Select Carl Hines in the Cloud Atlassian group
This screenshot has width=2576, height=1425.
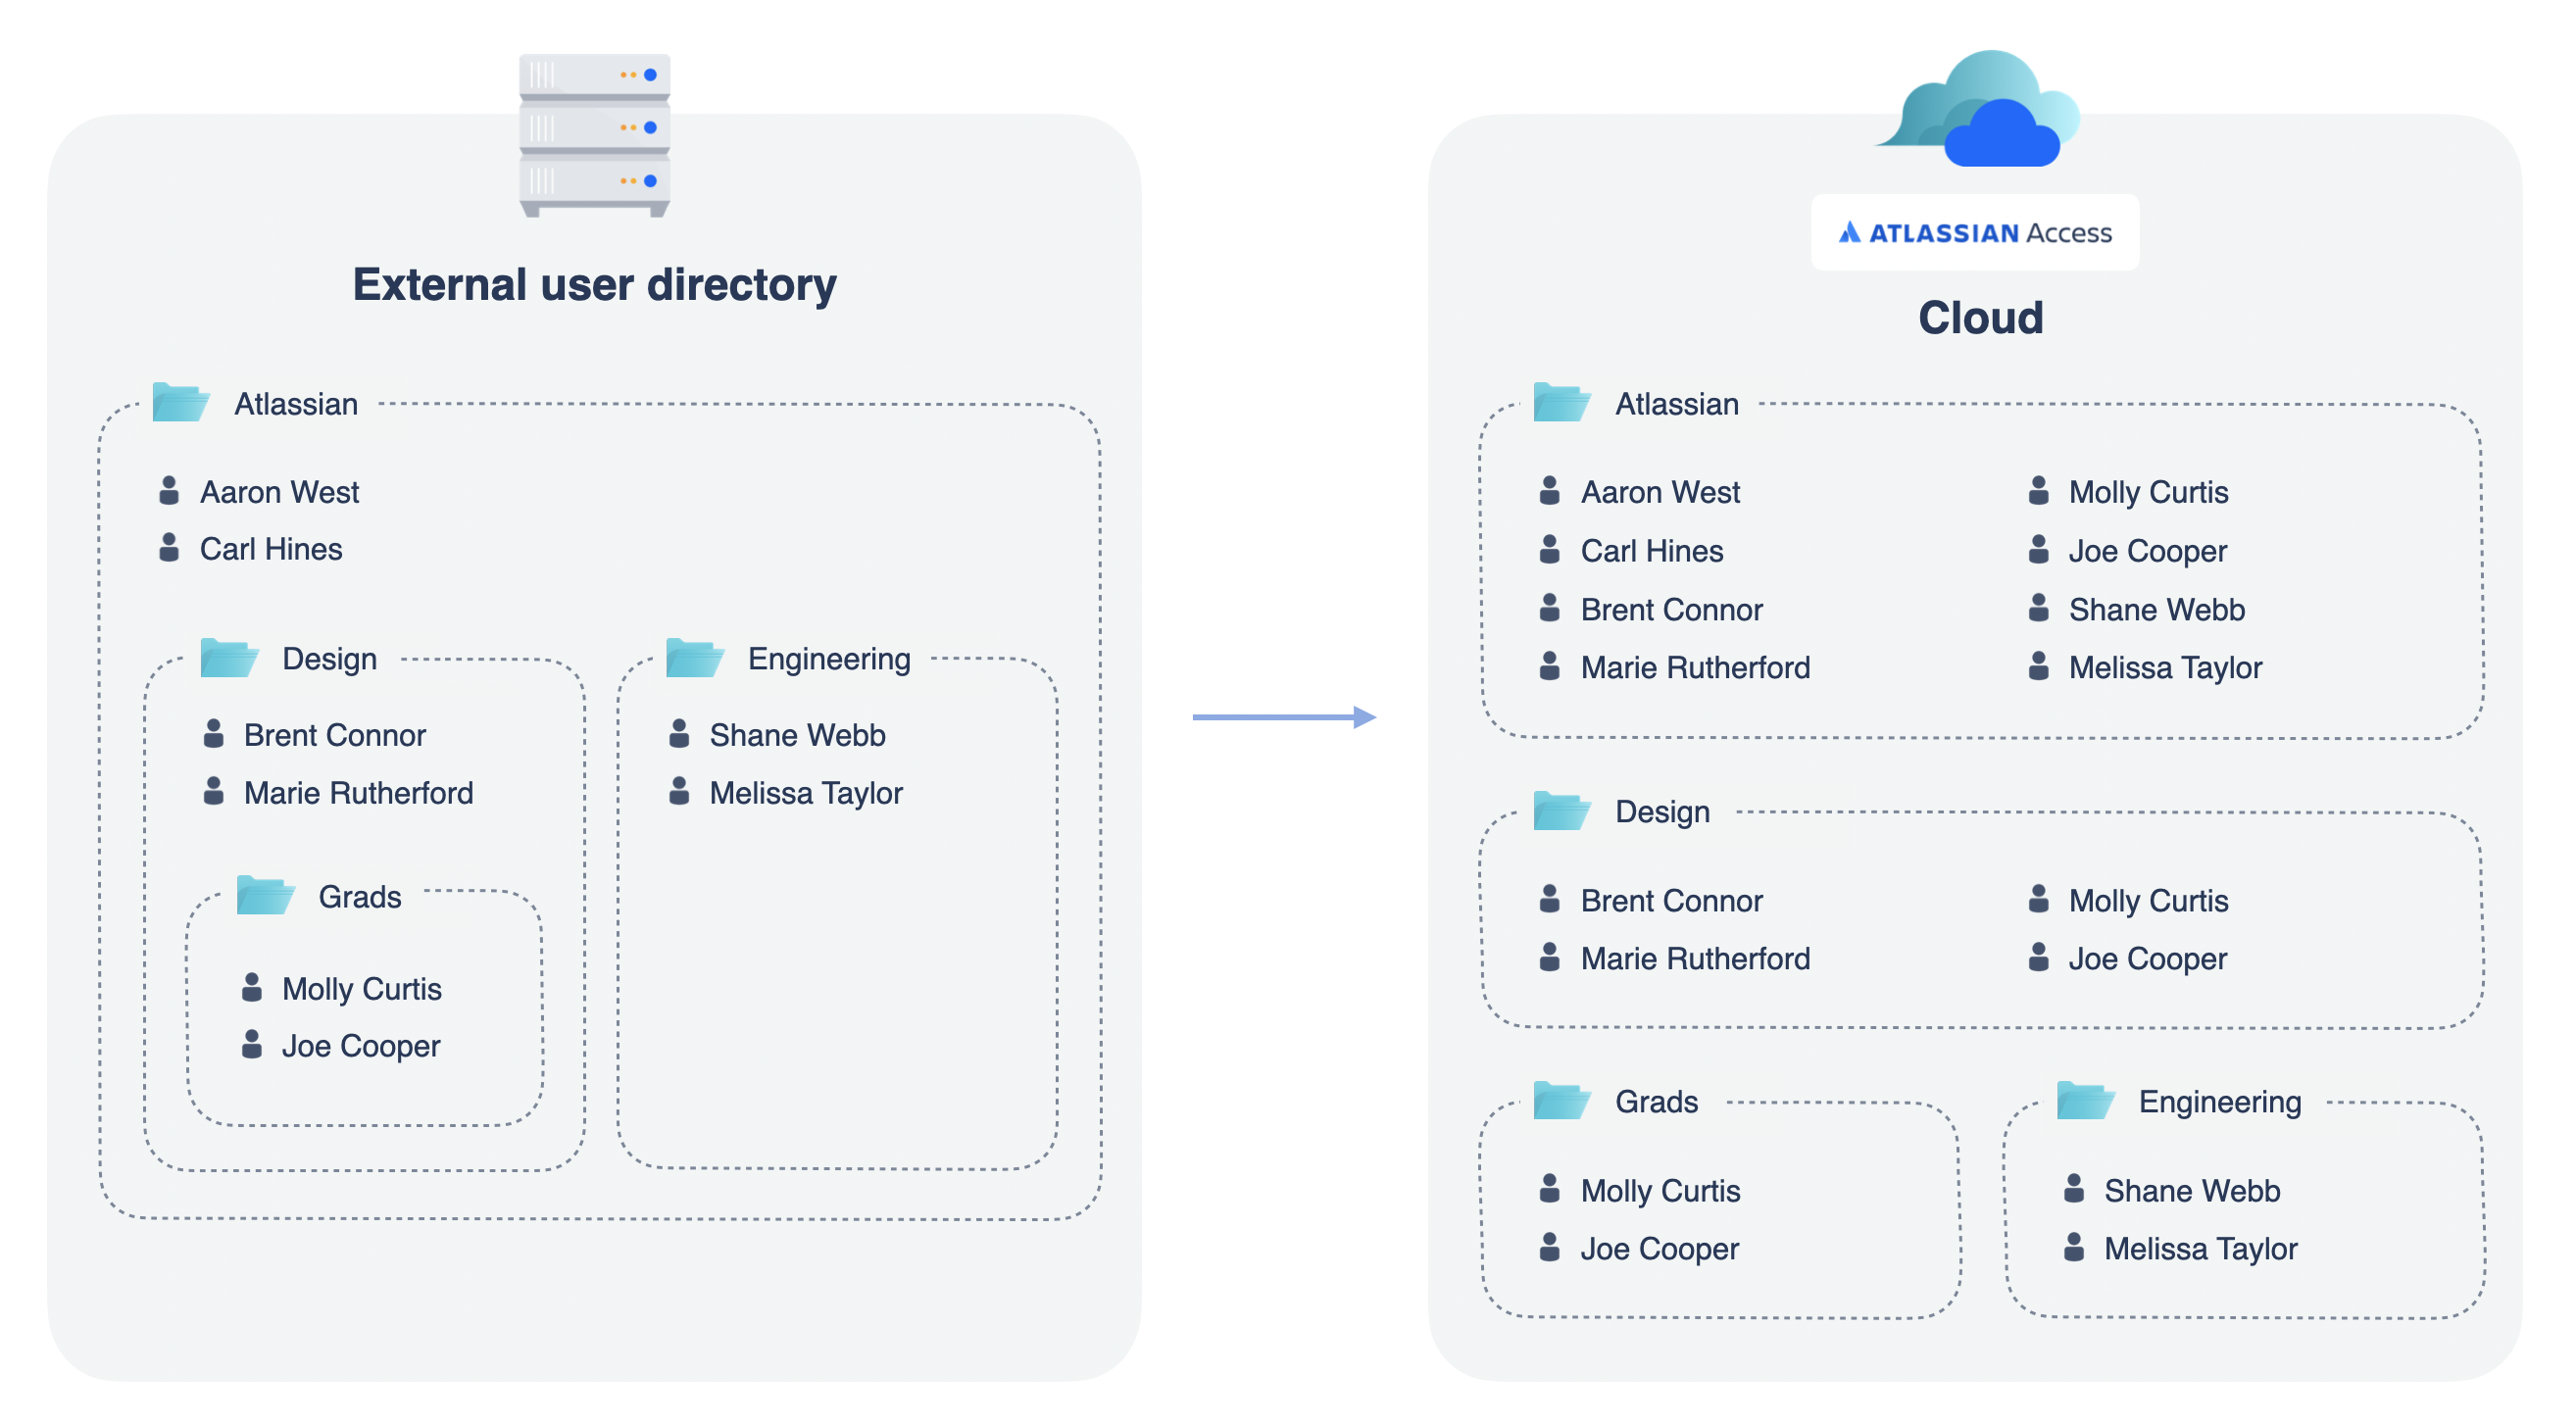1651,550
